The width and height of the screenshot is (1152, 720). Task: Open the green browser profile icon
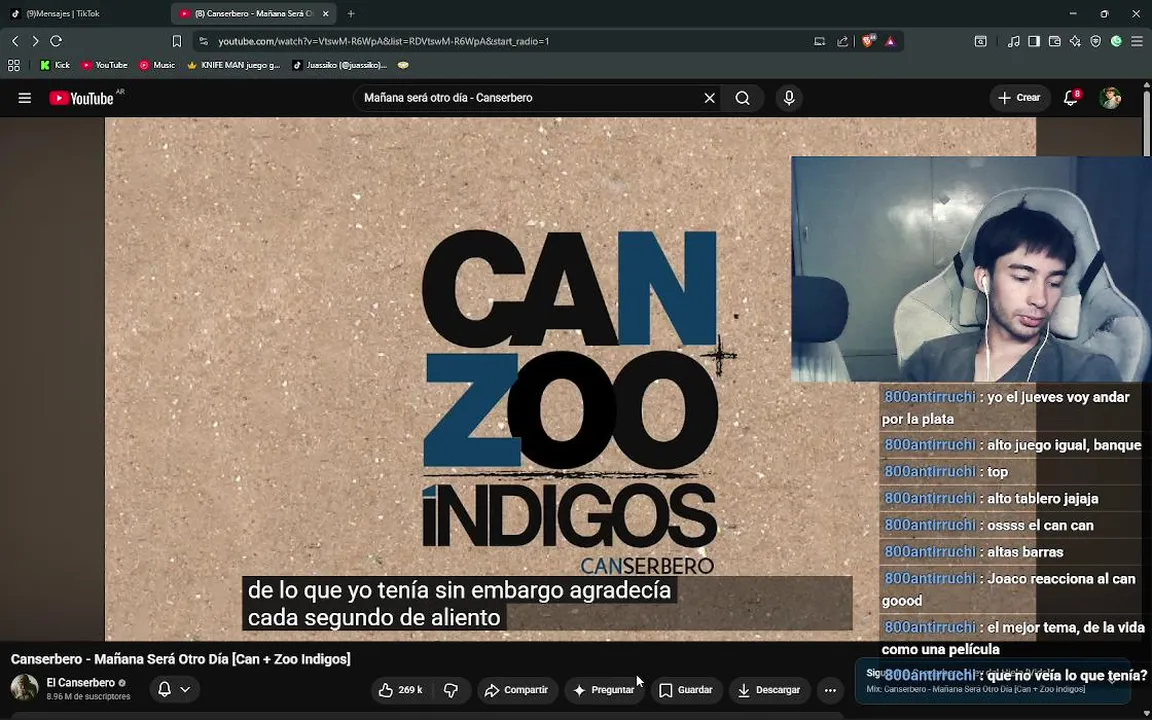tap(1116, 41)
